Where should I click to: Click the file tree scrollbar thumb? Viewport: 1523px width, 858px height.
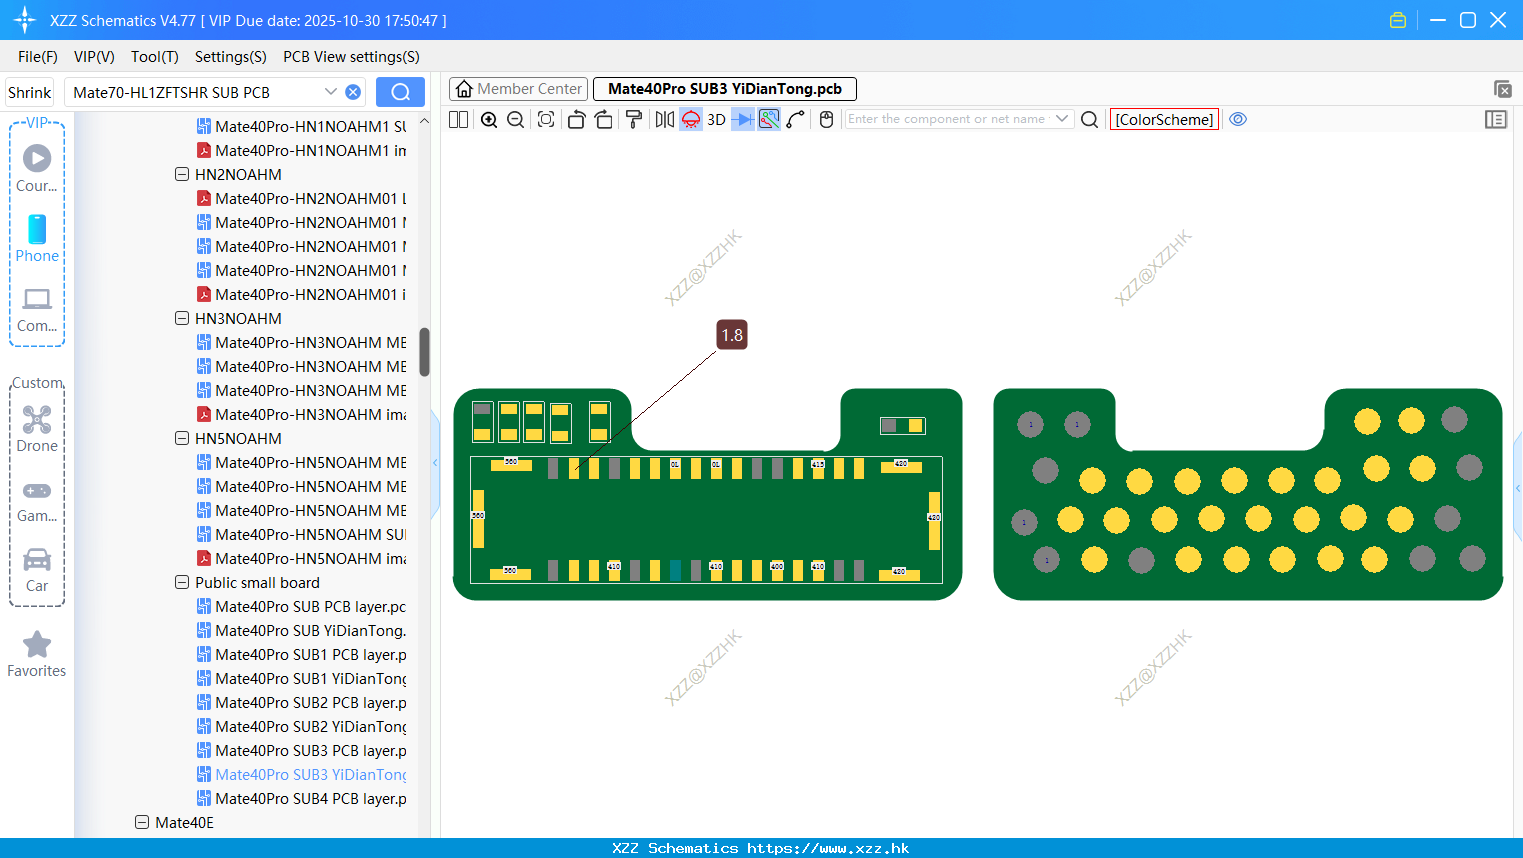424,352
